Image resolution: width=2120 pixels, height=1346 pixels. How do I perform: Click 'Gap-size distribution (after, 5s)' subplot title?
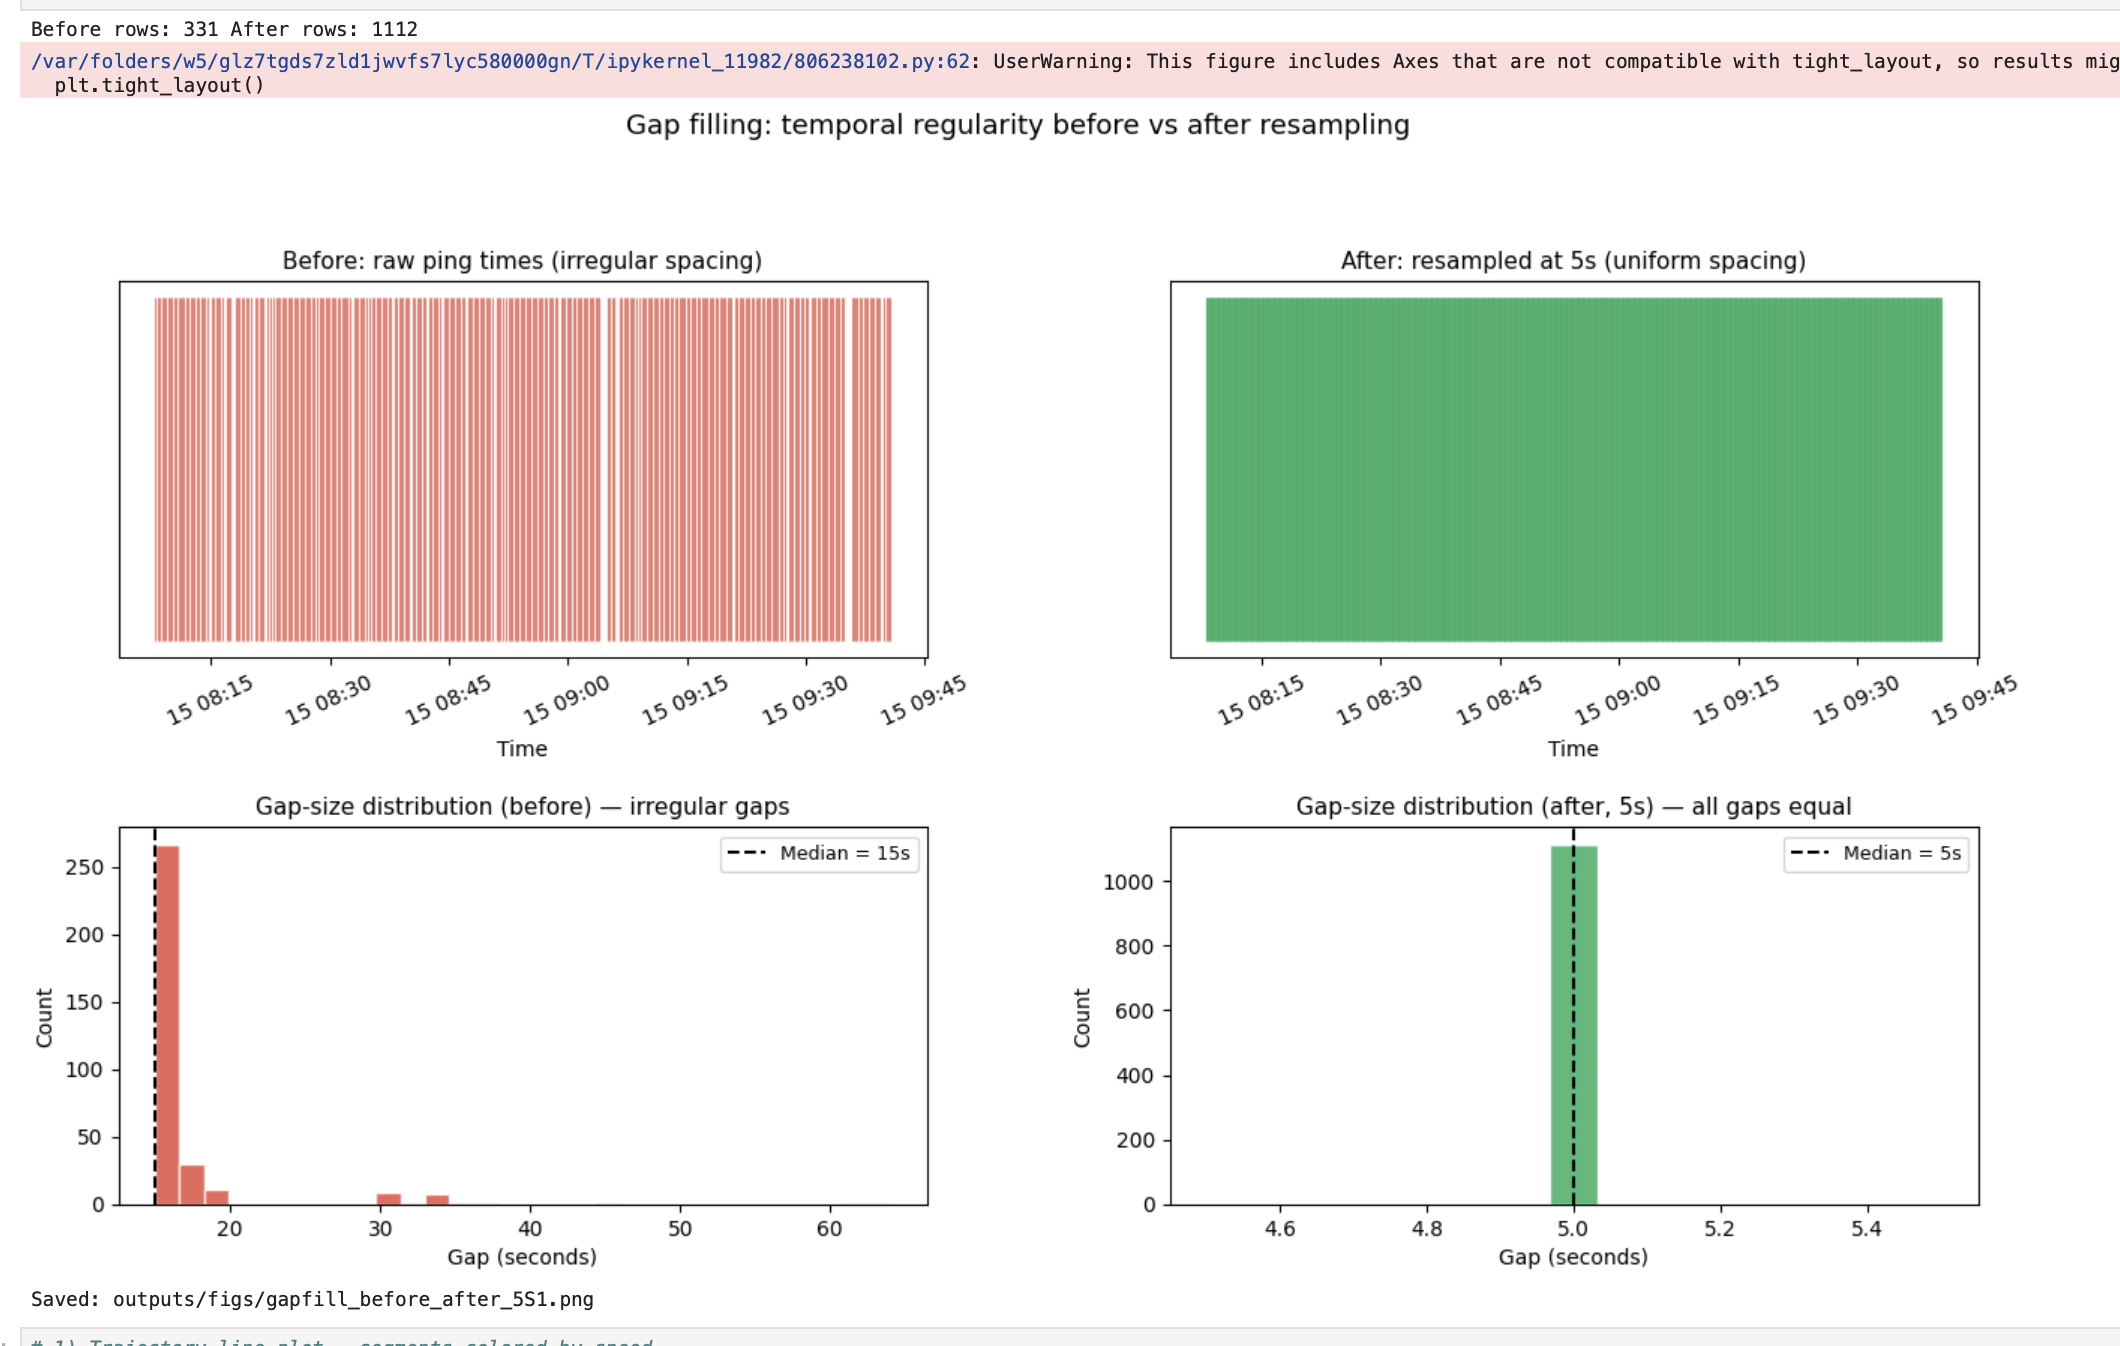(1573, 806)
